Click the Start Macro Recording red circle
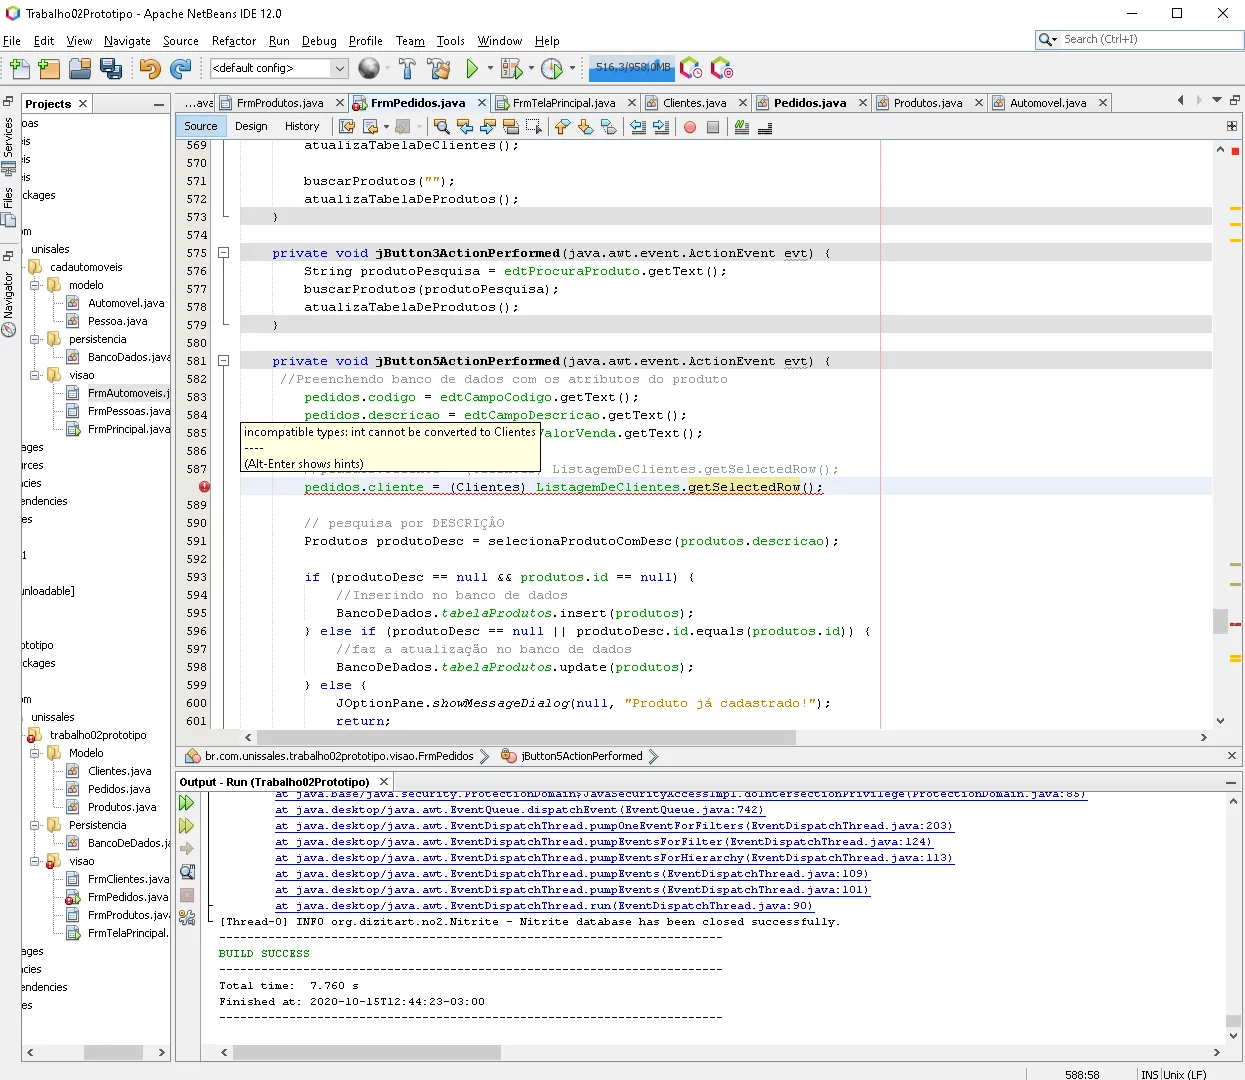The width and height of the screenshot is (1245, 1080). [689, 127]
